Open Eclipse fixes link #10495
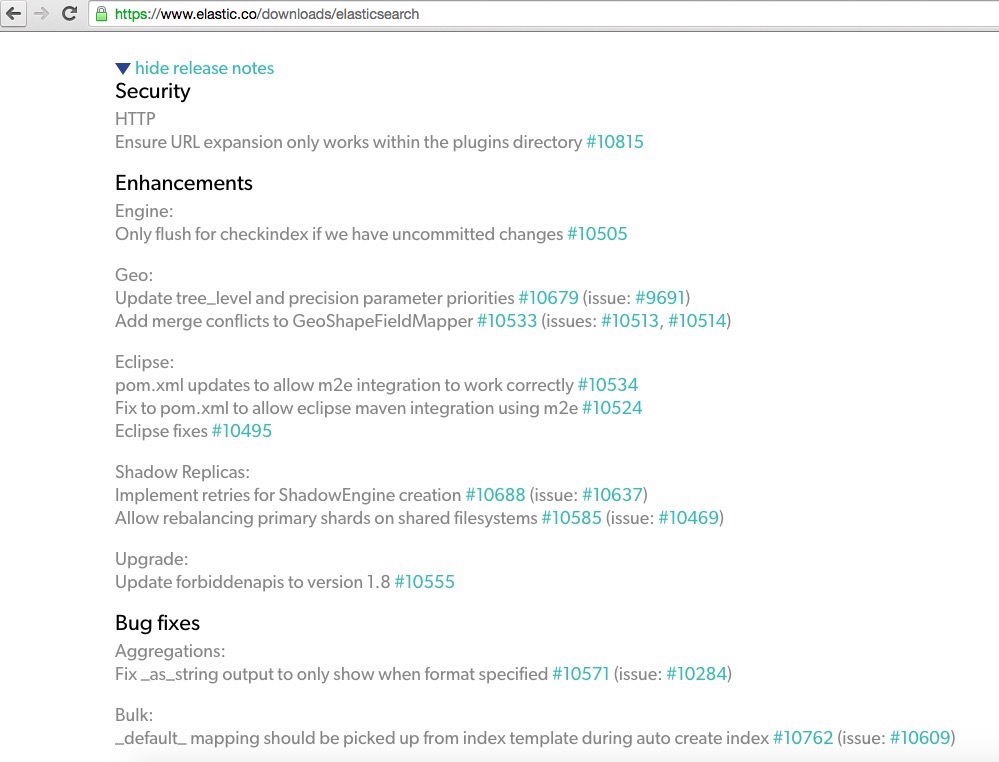 coord(241,431)
